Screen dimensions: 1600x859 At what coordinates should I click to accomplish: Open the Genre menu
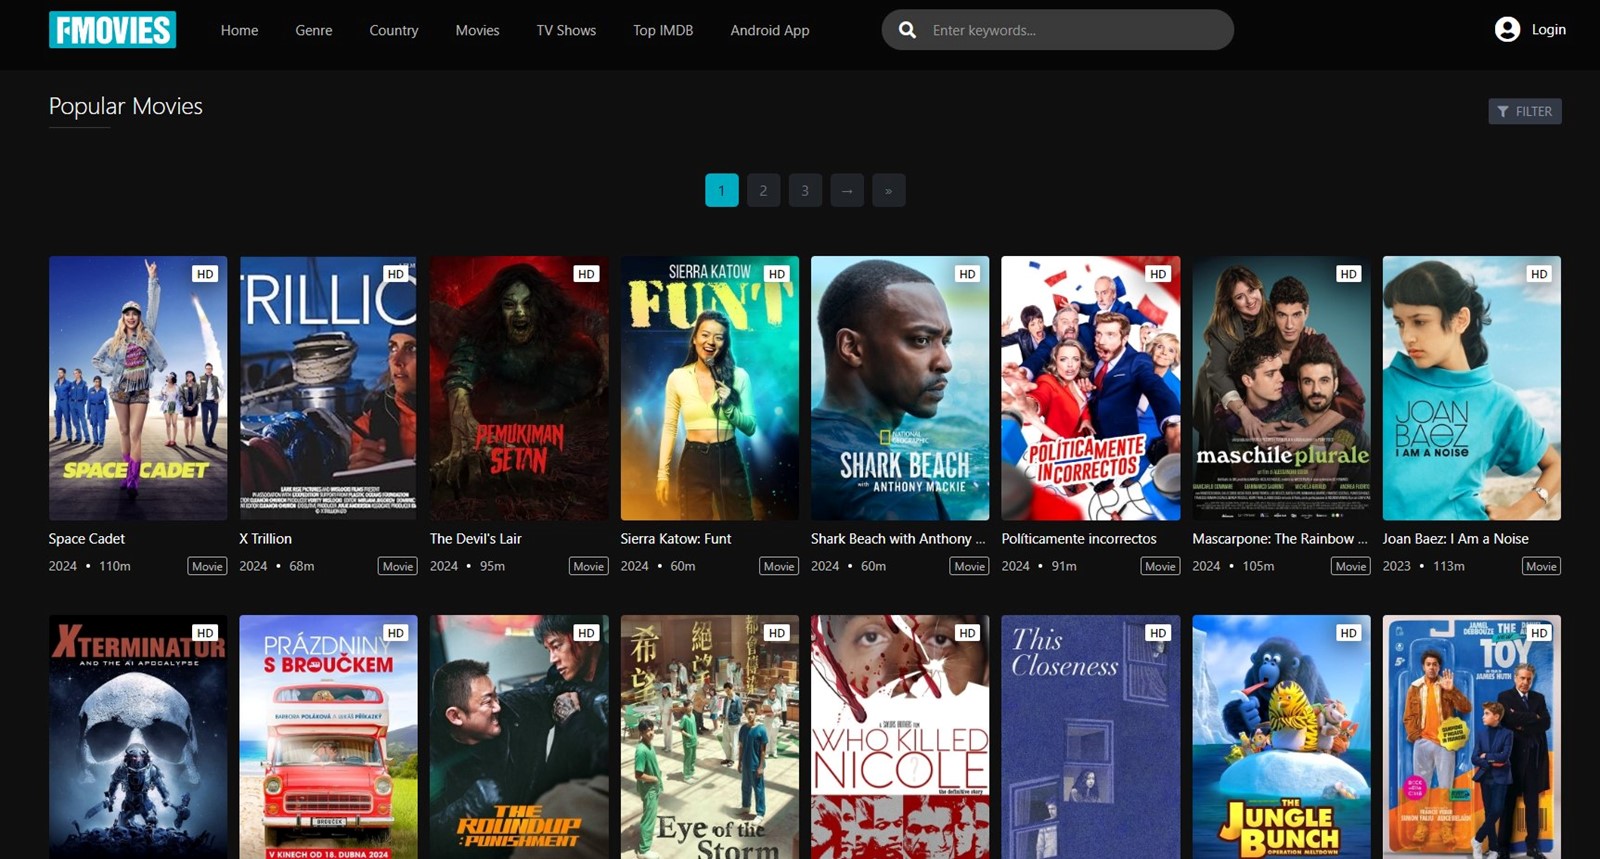click(x=314, y=30)
